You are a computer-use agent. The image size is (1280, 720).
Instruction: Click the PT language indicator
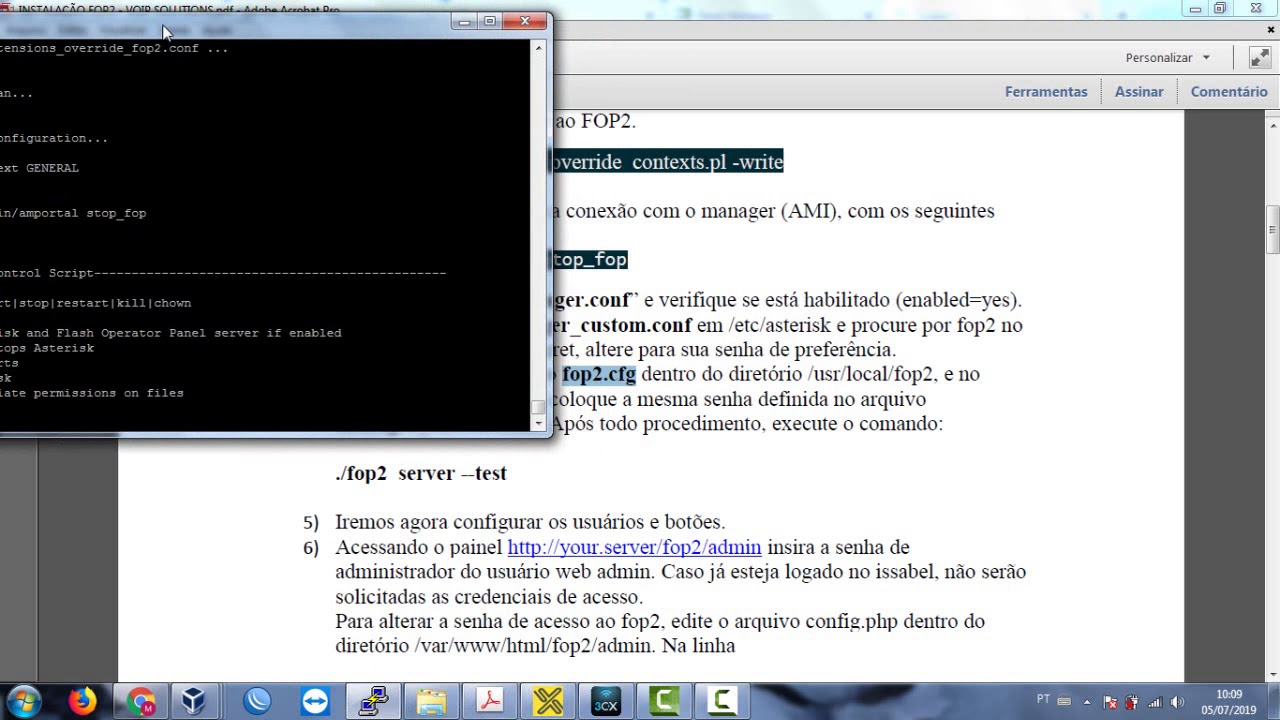point(1043,700)
